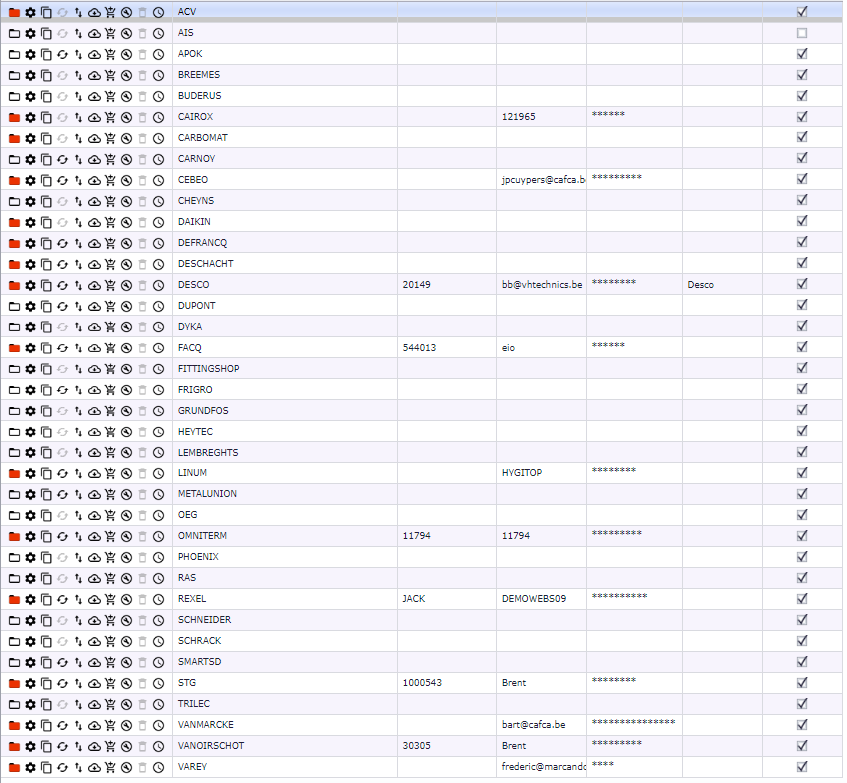The image size is (847, 783).
Task: Click the sync icon for CEBEO
Action: [x=63, y=180]
